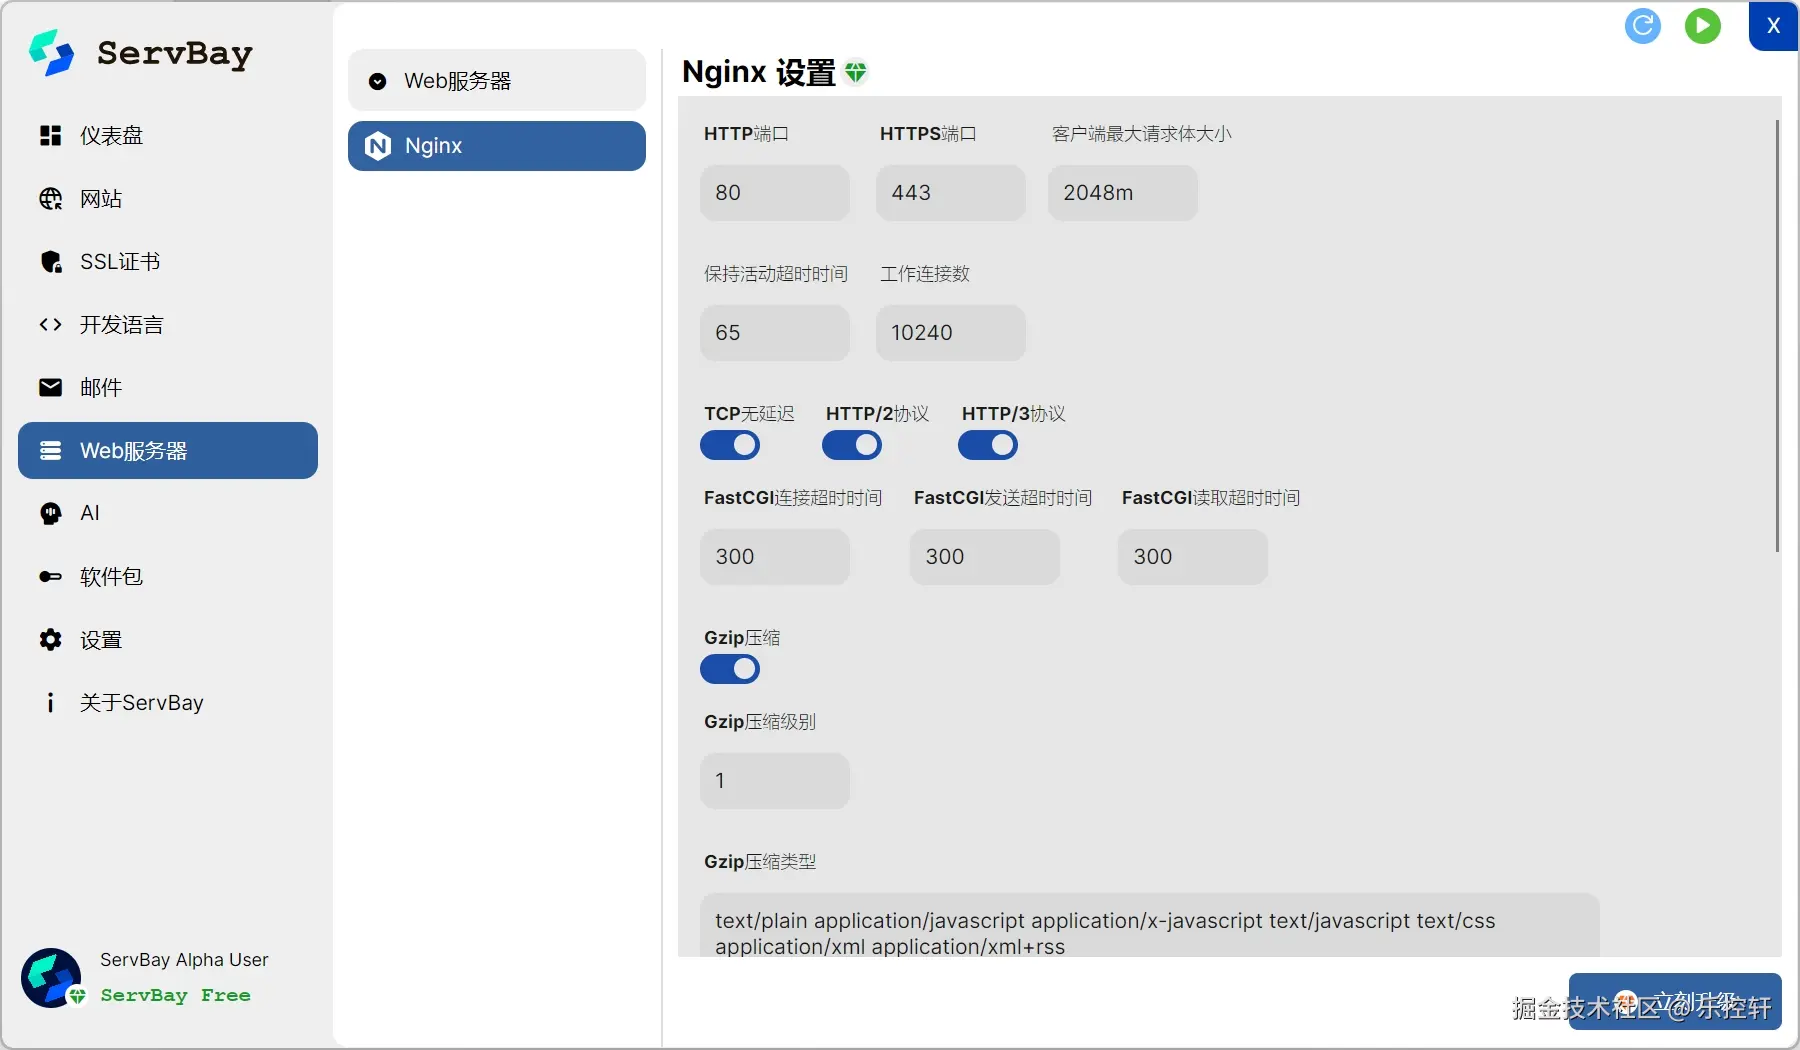Screen dimensions: 1800x1050
Task: Click the 开发语言 code brackets icon
Action: coord(50,324)
